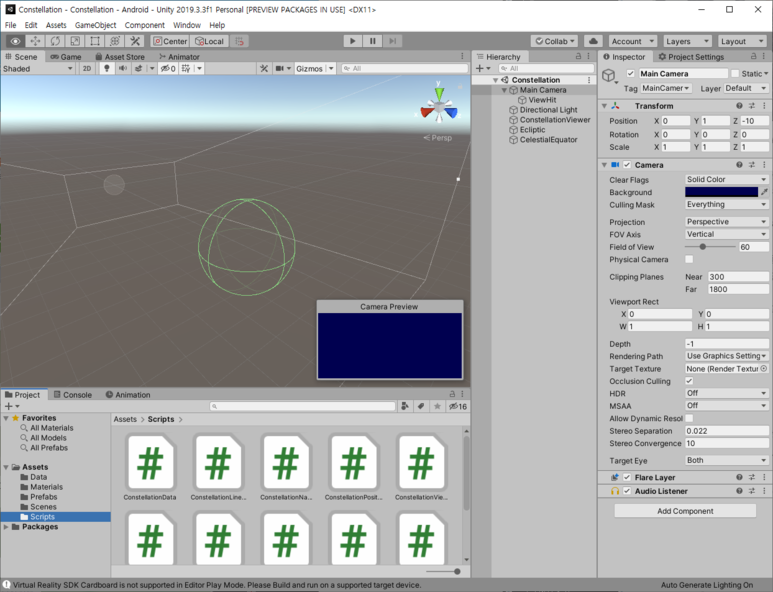The height and width of the screenshot is (592, 773).
Task: Enable Physical Camera checkbox
Action: (689, 259)
